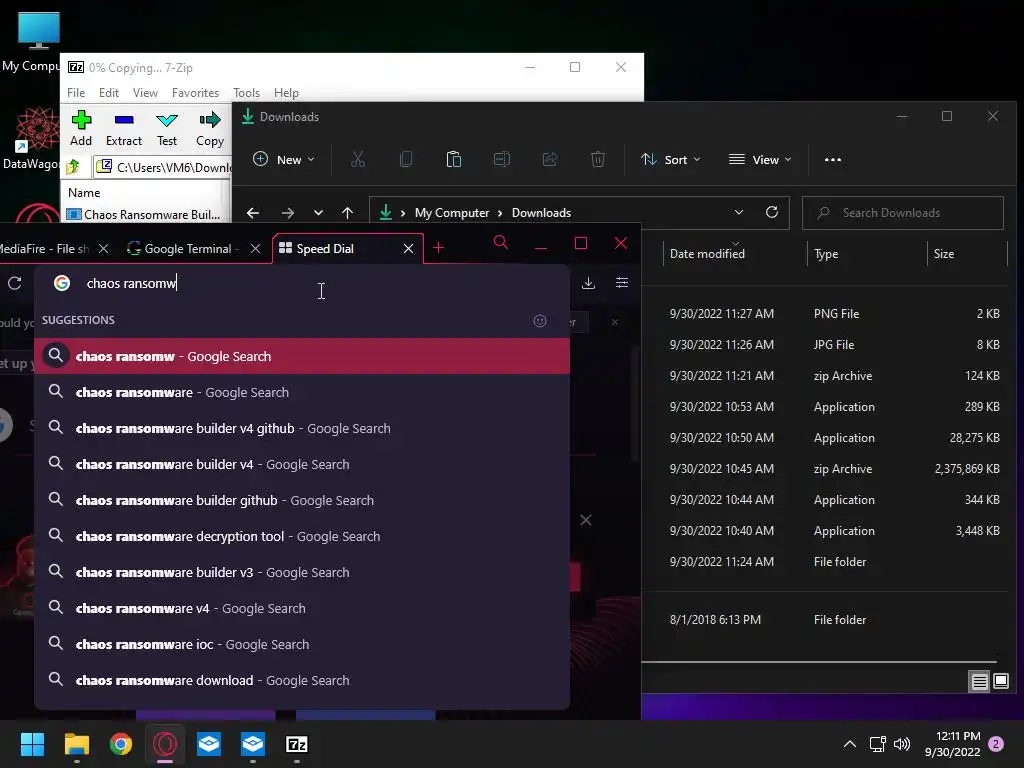This screenshot has height=768, width=1024.
Task: Open the Edit menu in 7-Zip
Action: 108,93
